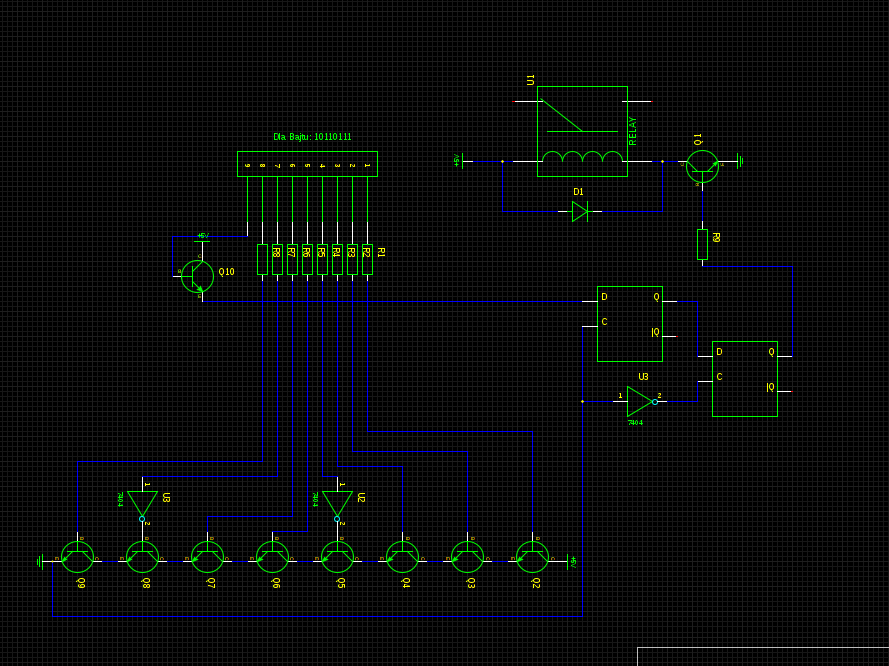Viewport: 889px width, 666px height.
Task: Select transistor Q7 in the bottom row
Action: click(x=207, y=557)
